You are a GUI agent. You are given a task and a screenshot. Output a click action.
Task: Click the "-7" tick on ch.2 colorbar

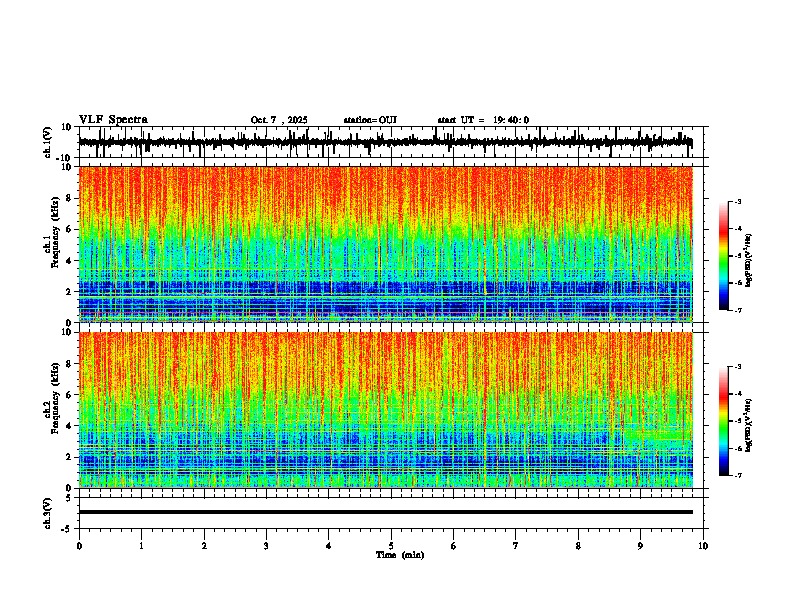pyautogui.click(x=738, y=475)
